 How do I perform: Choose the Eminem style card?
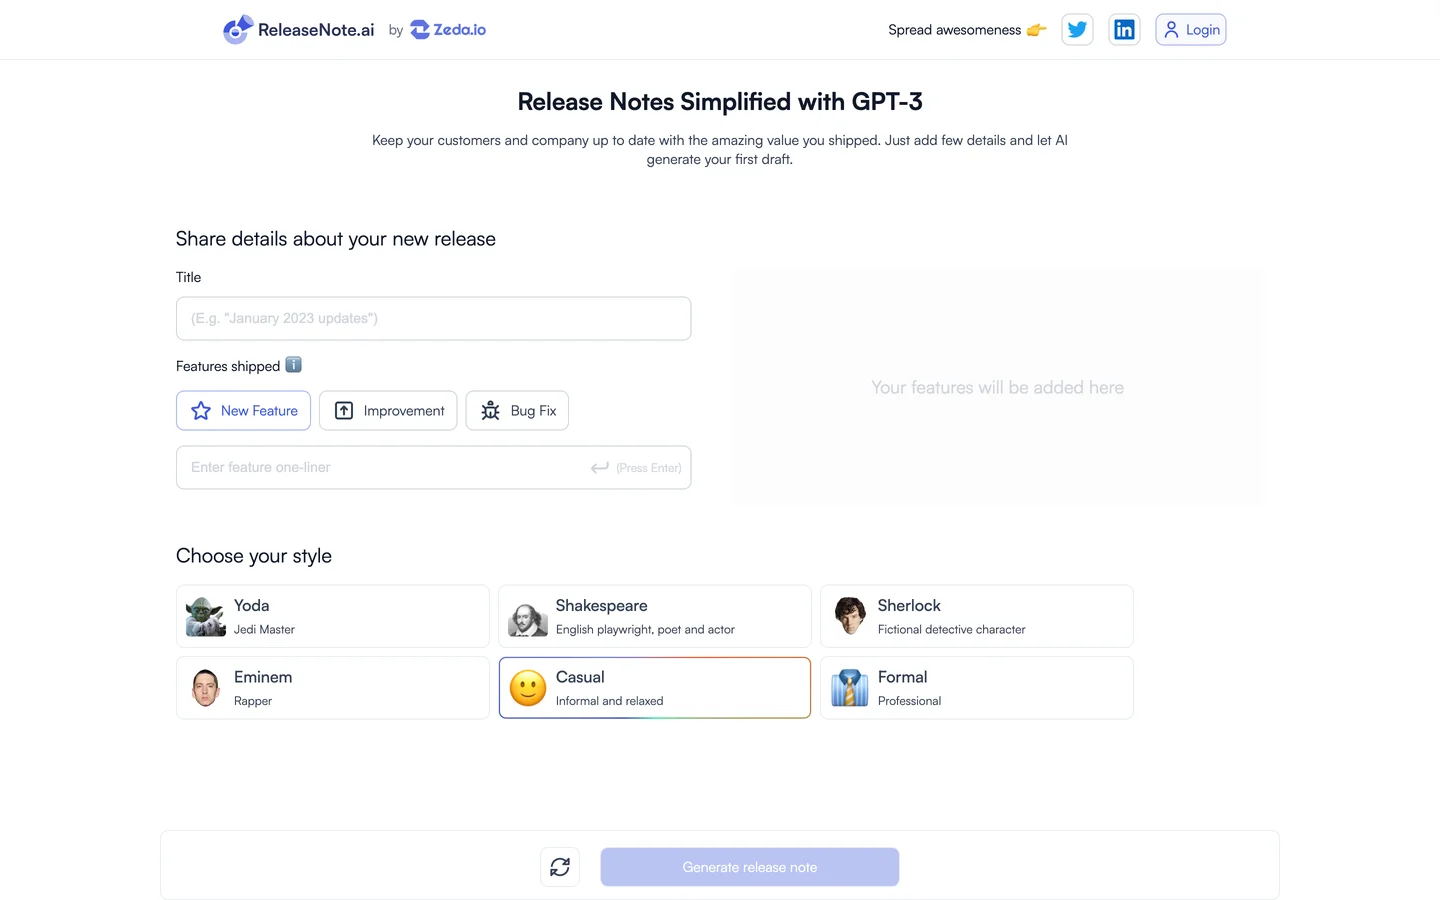pos(332,688)
